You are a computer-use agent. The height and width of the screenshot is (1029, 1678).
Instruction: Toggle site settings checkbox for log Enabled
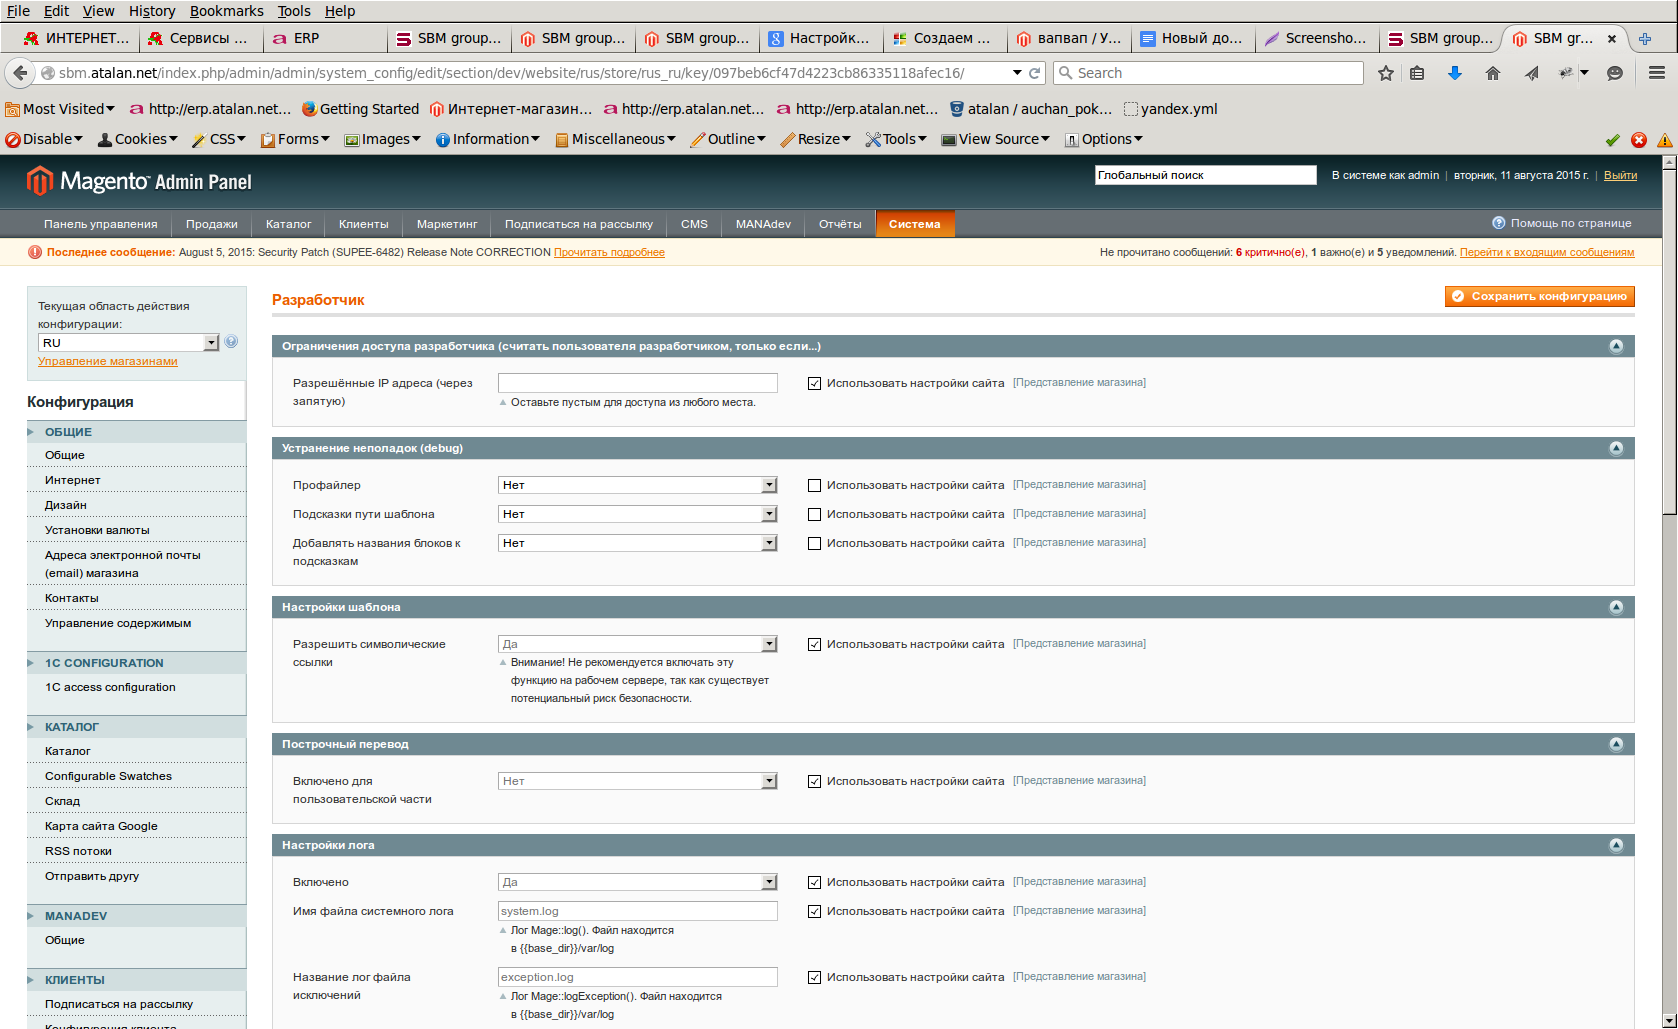[814, 882]
